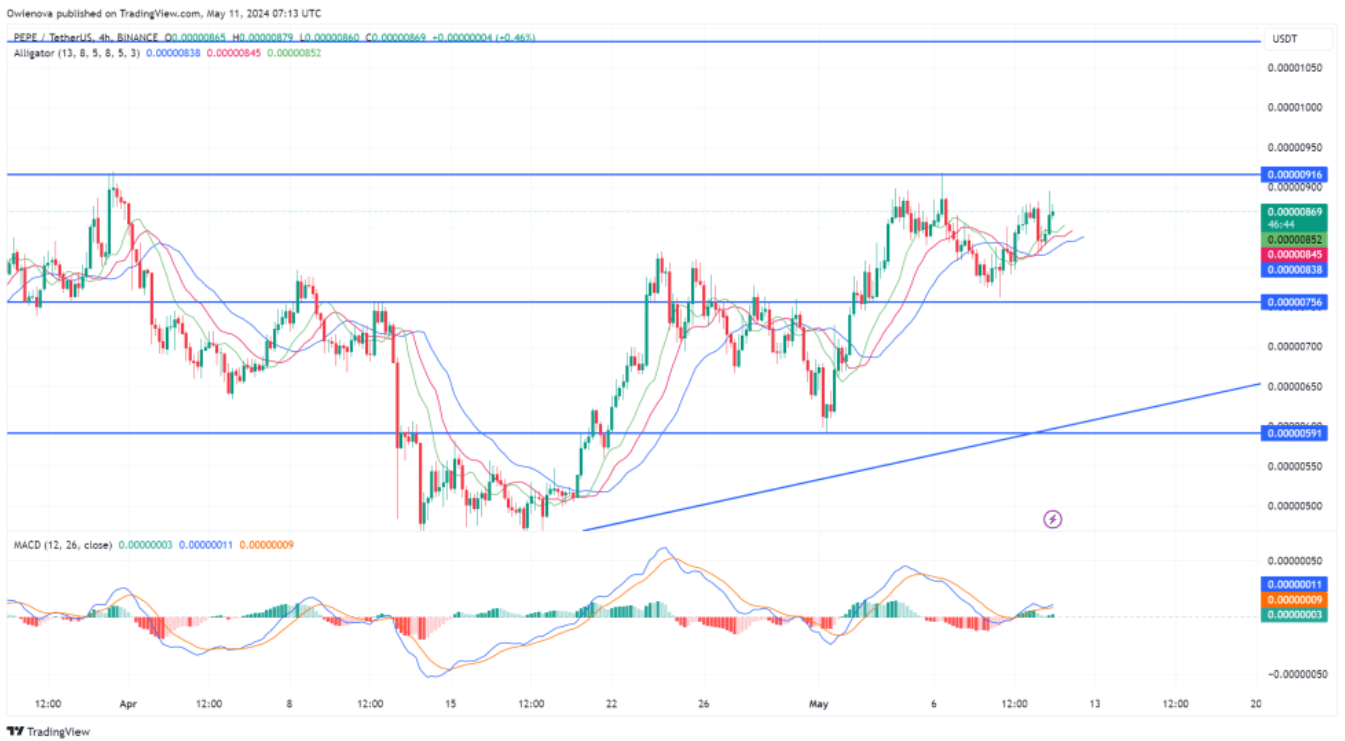Select the Alligator (13, 8, 5, 8, 5, 3) legend
This screenshot has width=1345, height=741.
76,52
